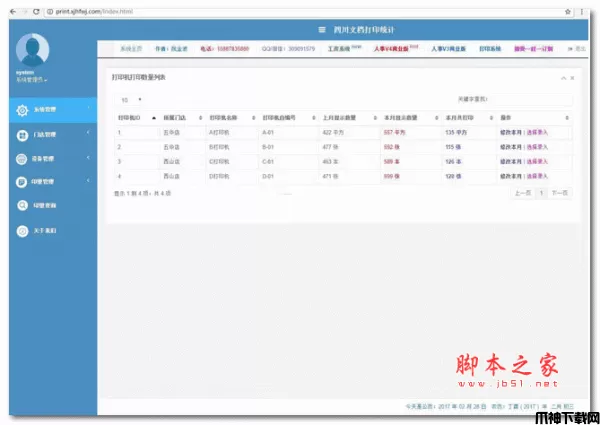The image size is (600, 425).
Task: Click the panel title above the printer table
Action: click(x=139, y=78)
